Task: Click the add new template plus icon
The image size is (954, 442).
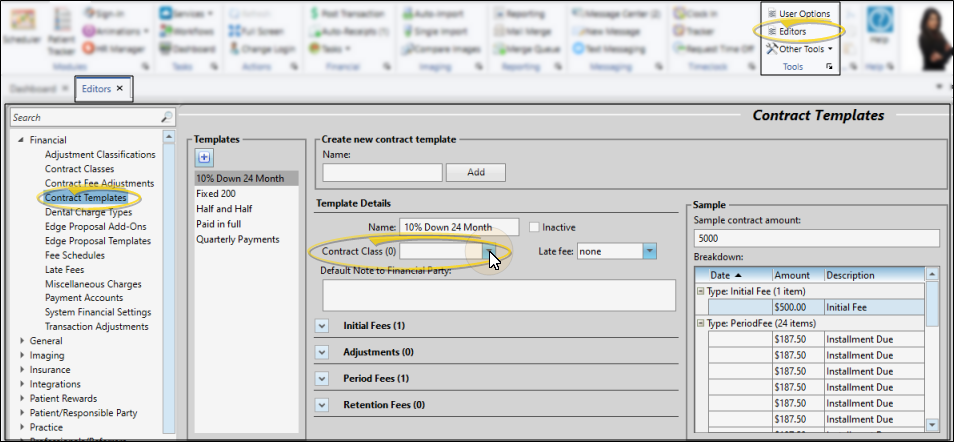Action: pos(203,157)
